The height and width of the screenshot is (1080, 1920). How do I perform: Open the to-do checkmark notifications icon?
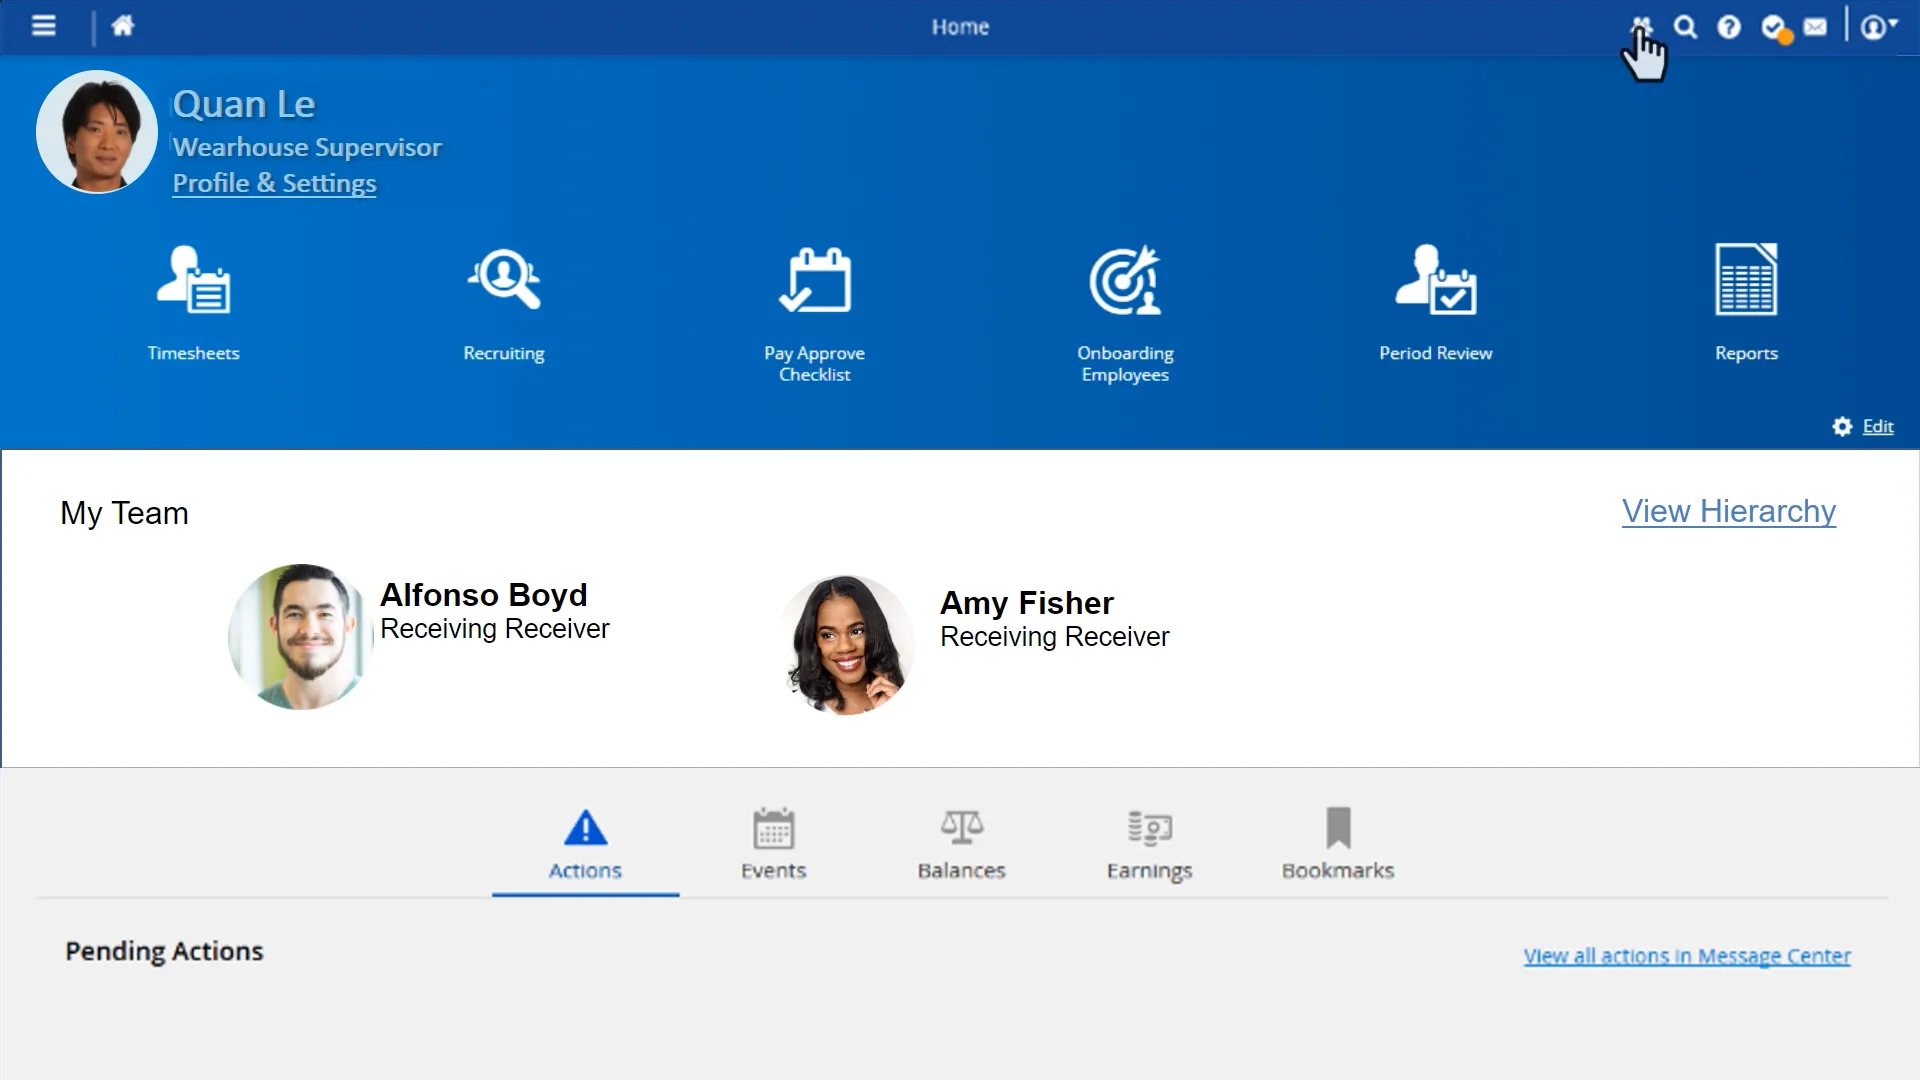1774,27
